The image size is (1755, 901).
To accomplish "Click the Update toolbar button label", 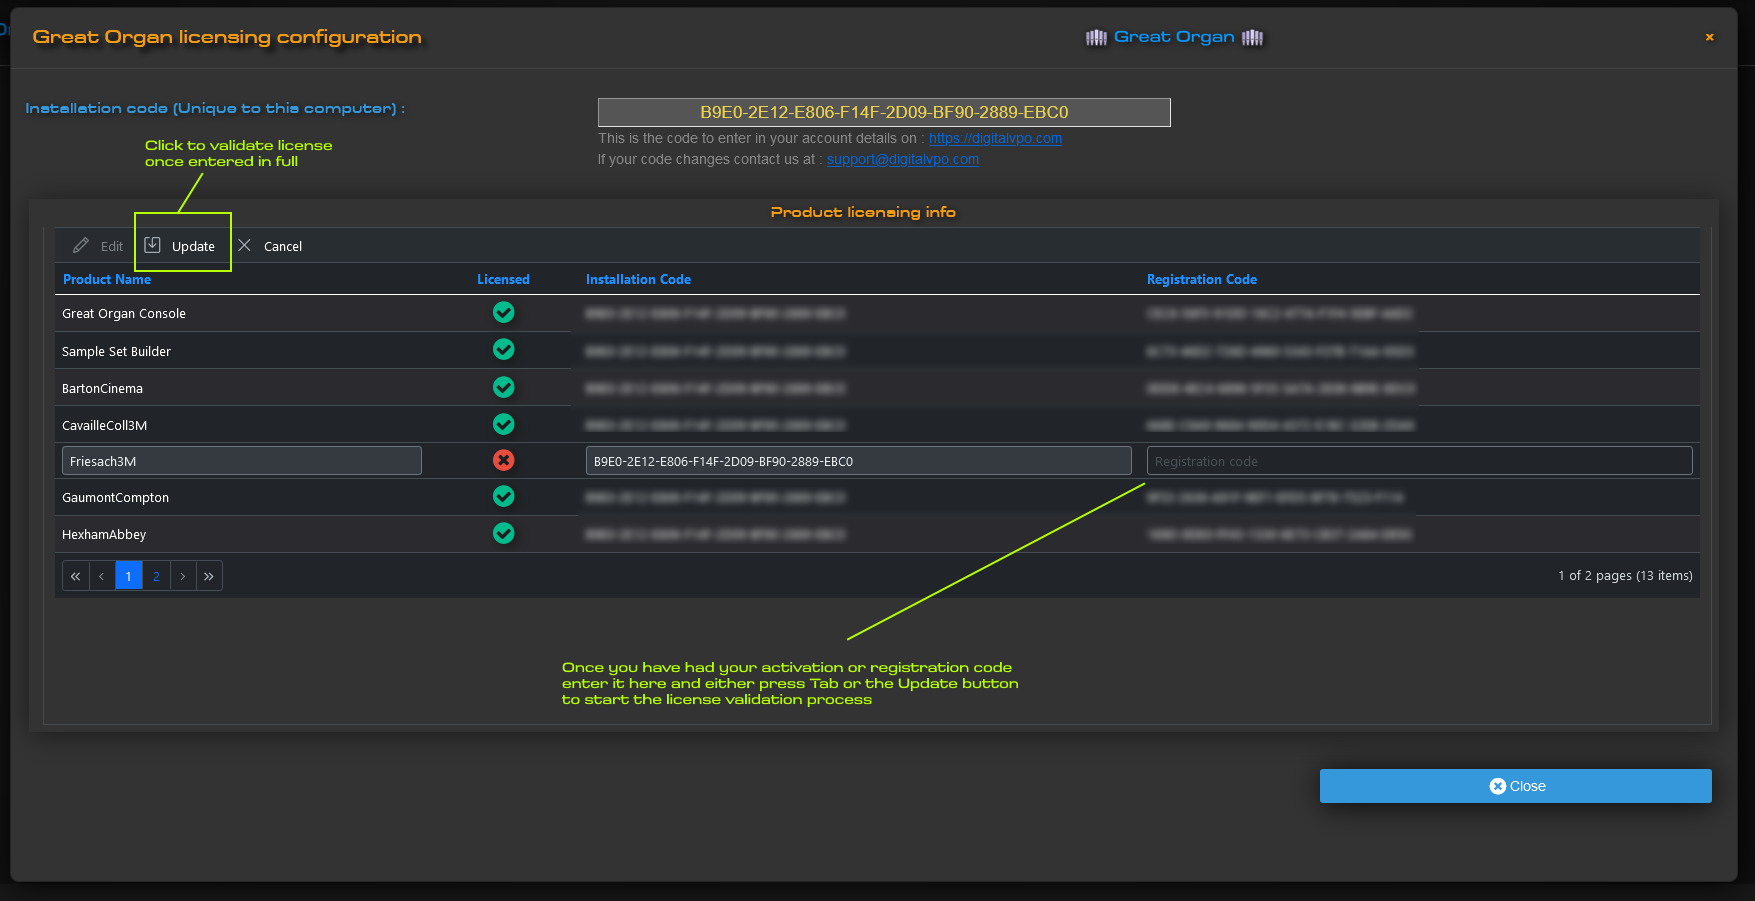I will (x=193, y=246).
